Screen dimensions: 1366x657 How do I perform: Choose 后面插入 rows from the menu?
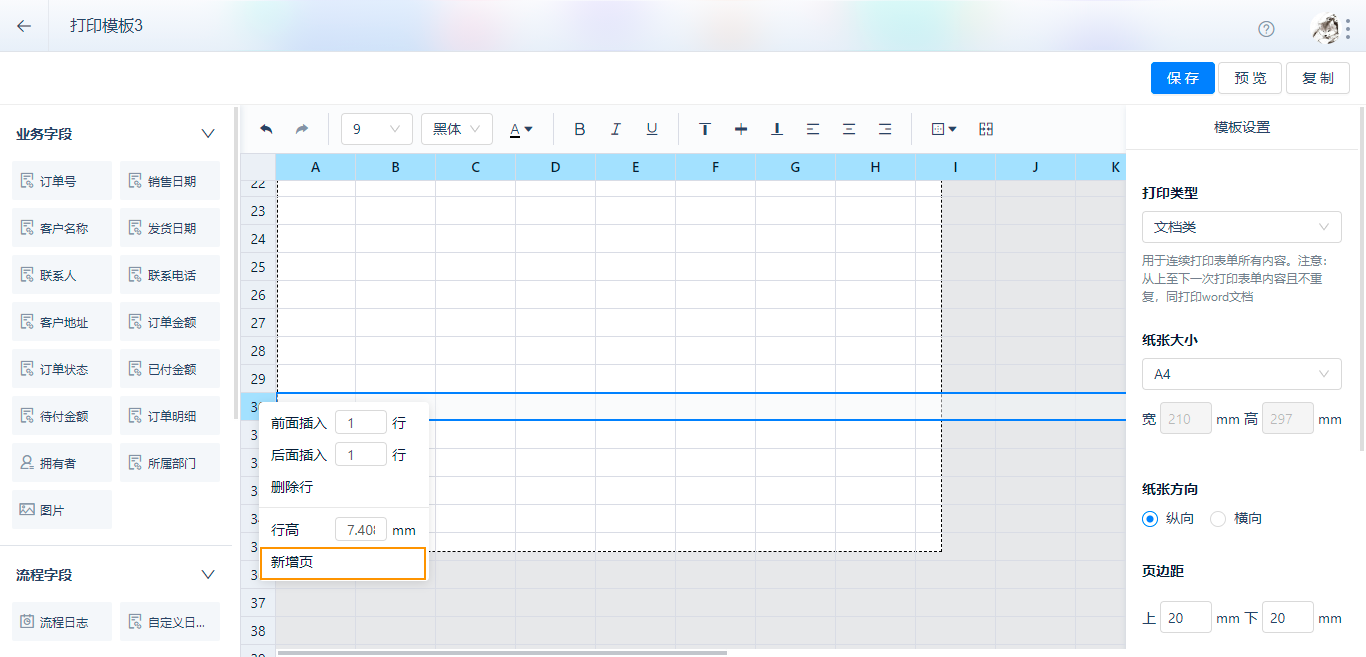point(299,455)
